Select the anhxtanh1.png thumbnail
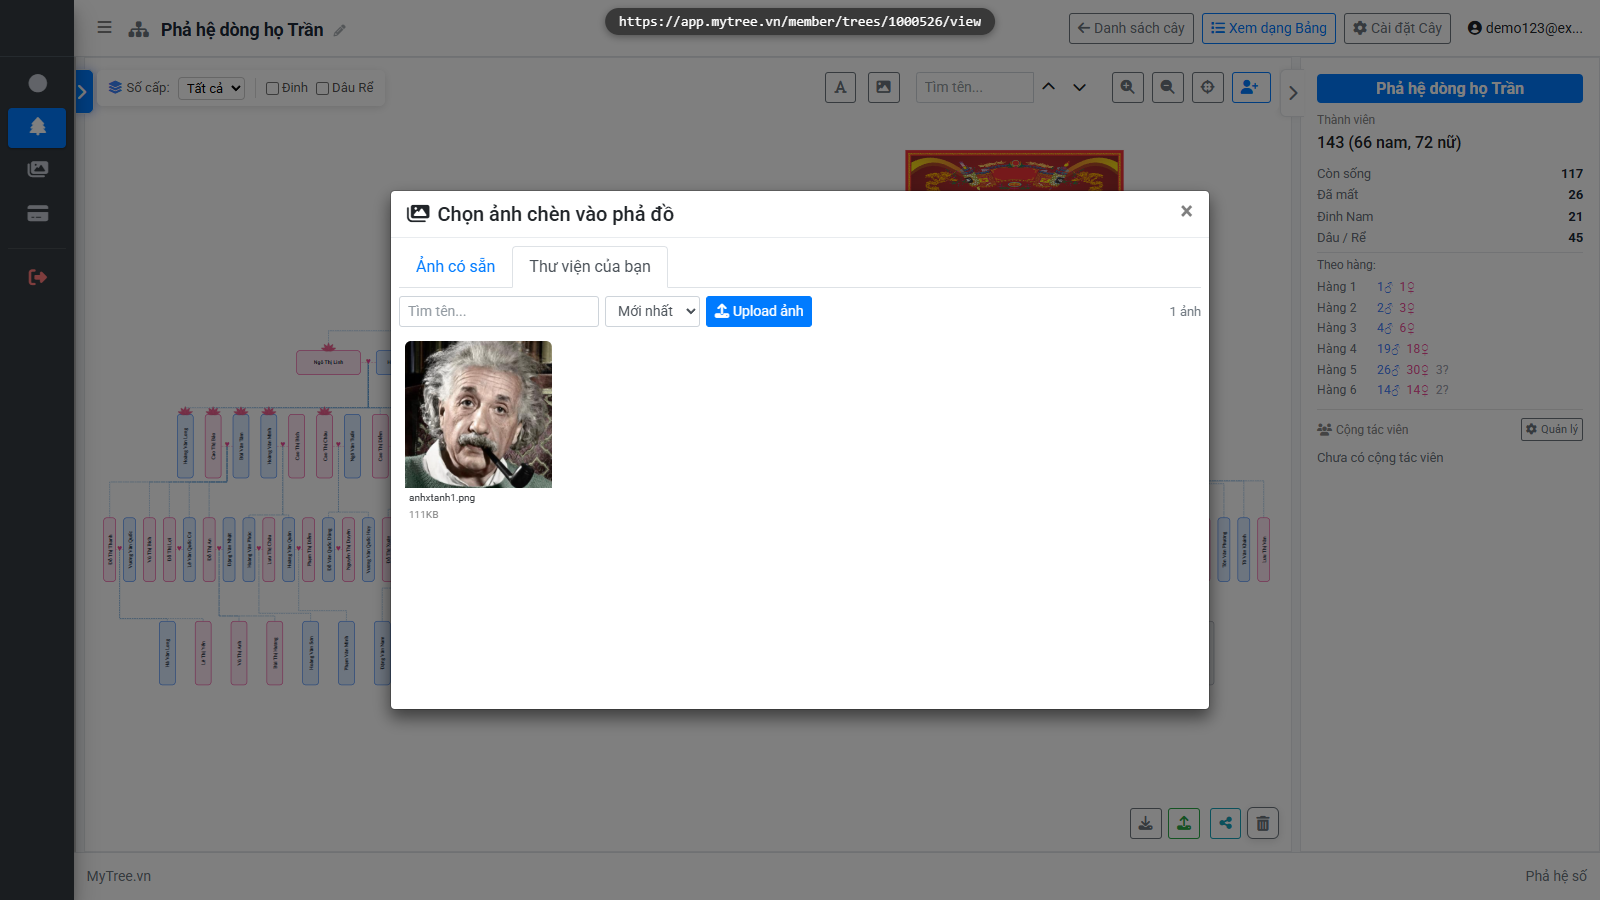The image size is (1600, 900). point(478,414)
